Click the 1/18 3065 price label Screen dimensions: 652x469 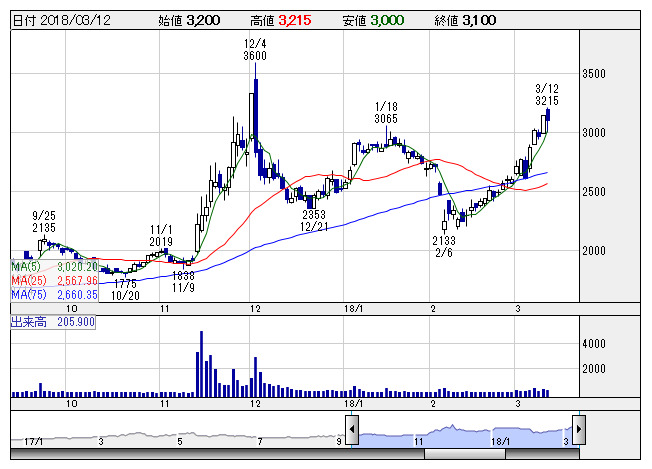pos(387,112)
